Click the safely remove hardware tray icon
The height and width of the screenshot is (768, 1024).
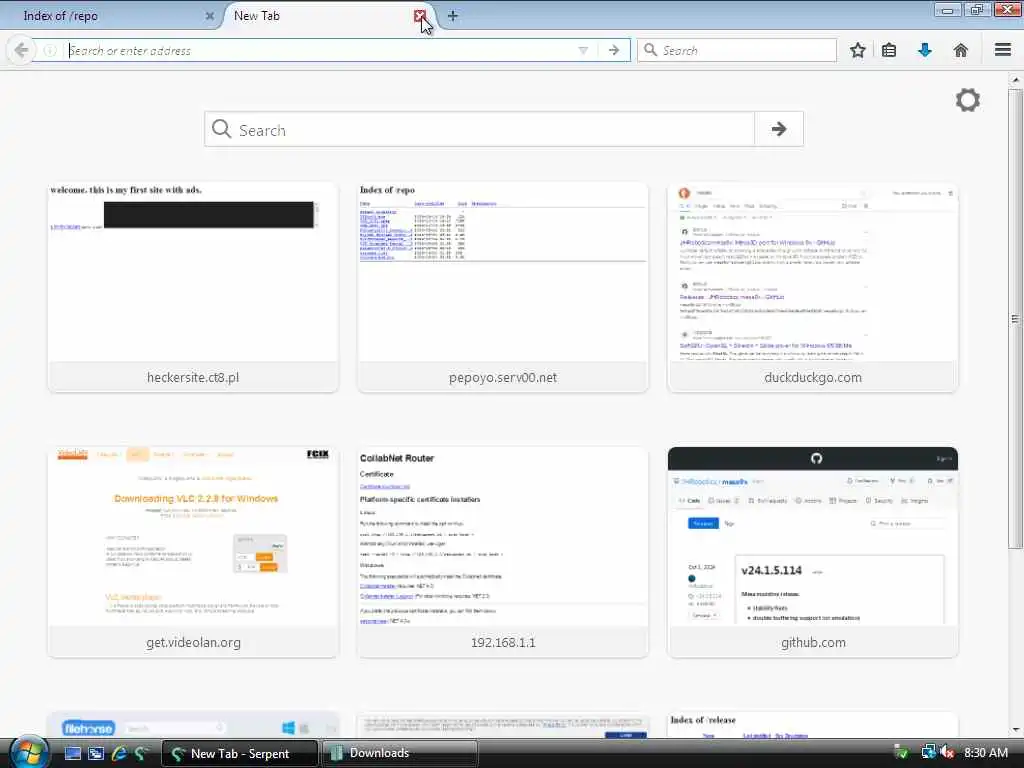[x=901, y=753]
